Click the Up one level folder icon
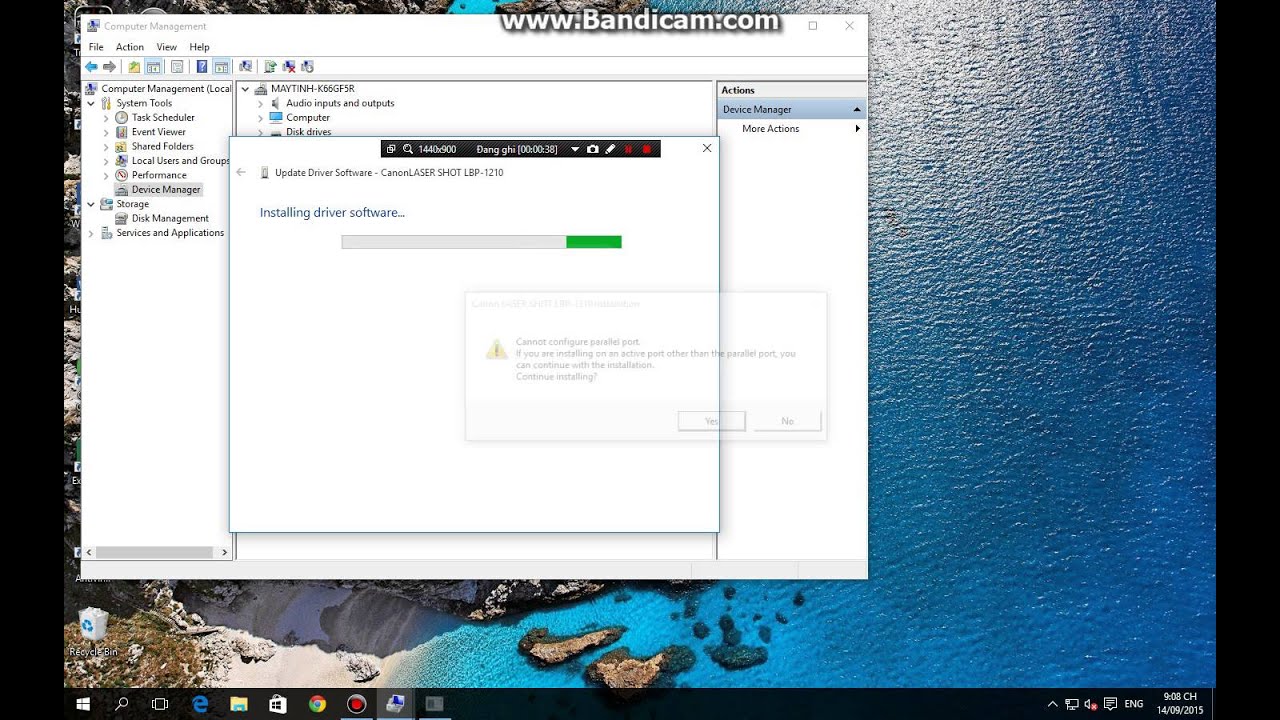 [x=134, y=67]
